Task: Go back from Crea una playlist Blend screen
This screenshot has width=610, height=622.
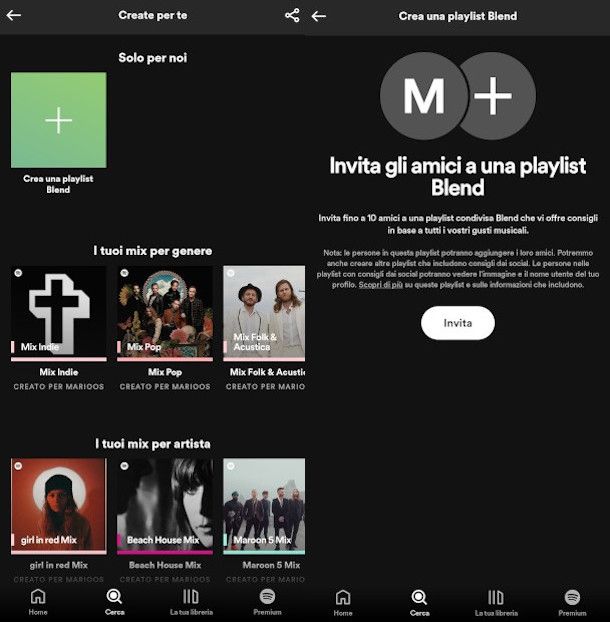Action: [x=319, y=16]
